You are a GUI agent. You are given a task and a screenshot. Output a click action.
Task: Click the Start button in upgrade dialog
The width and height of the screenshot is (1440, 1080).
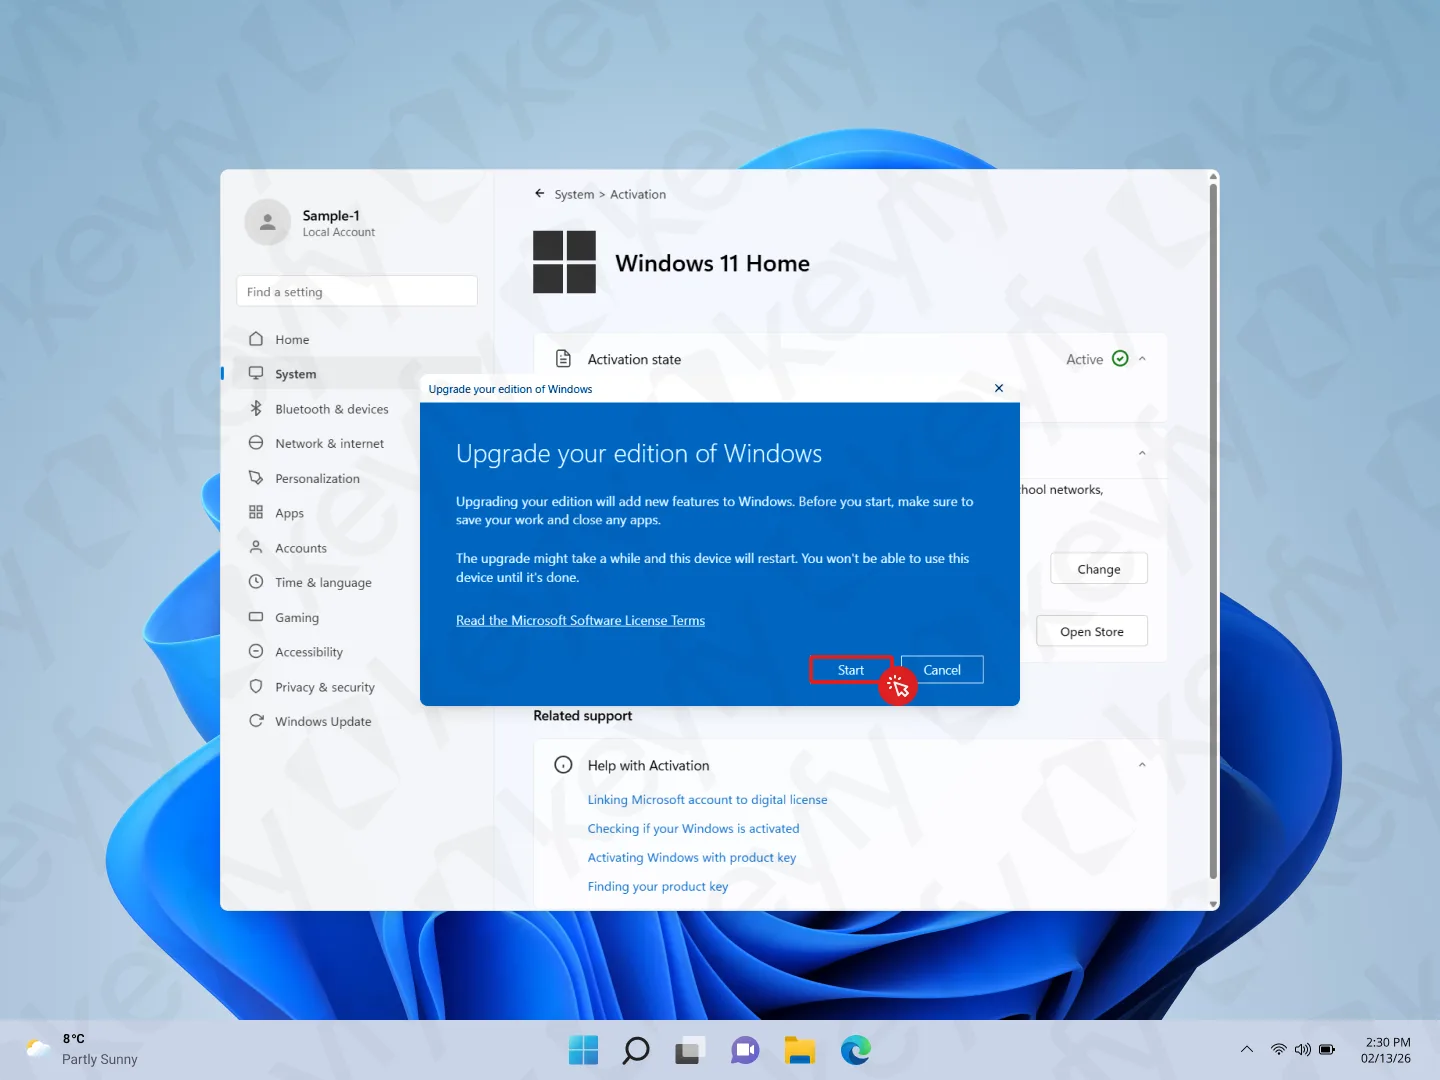(850, 670)
